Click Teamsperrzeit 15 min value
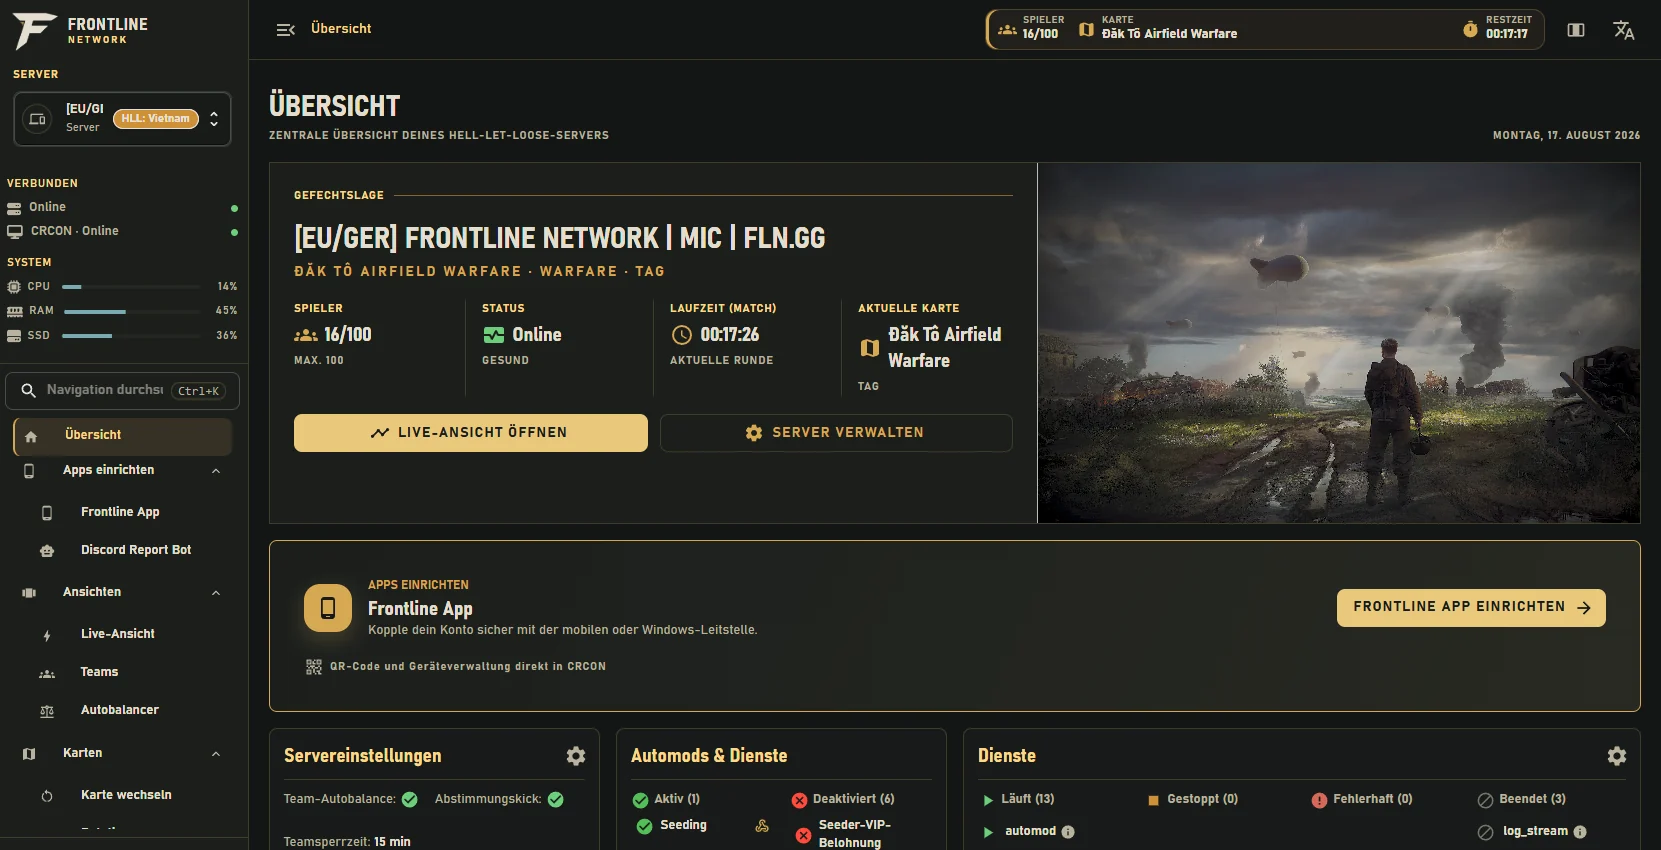This screenshot has width=1661, height=850. (392, 842)
